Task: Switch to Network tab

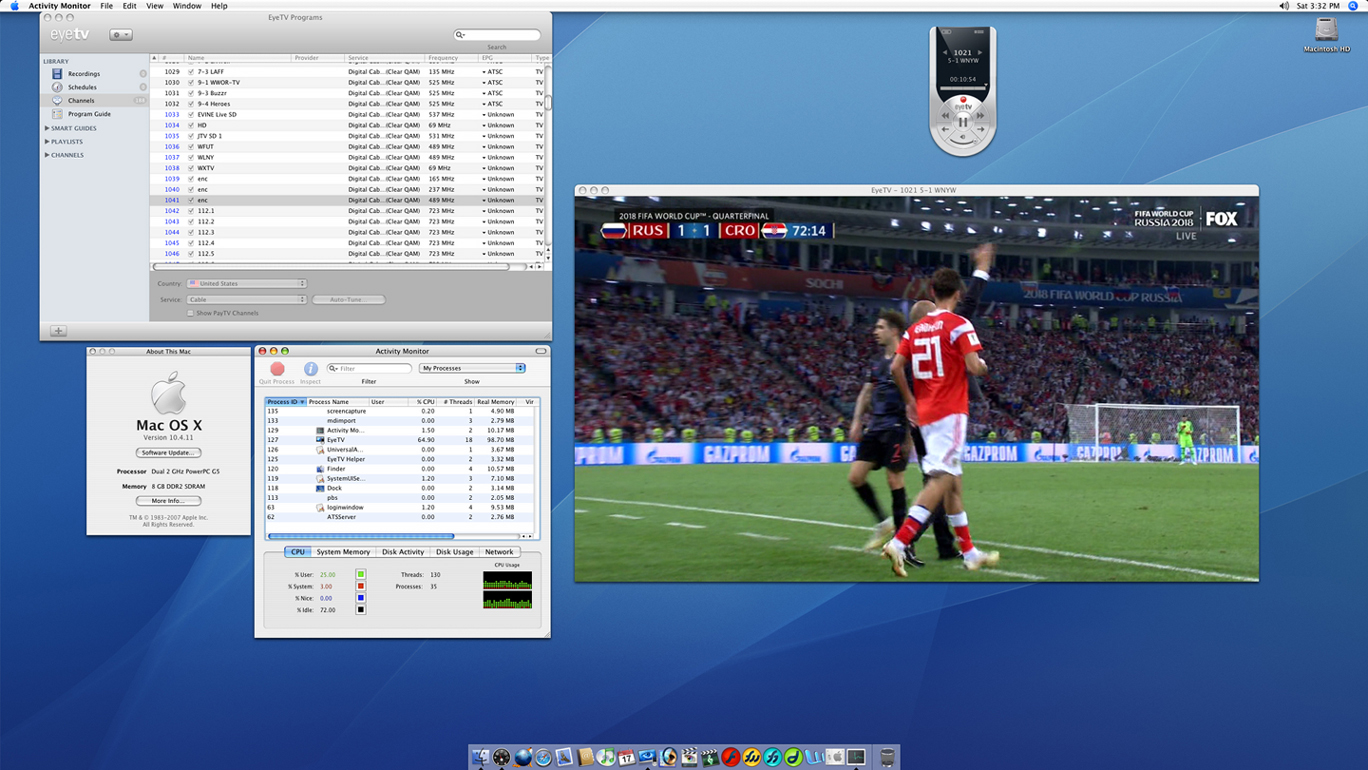Action: pyautogui.click(x=499, y=552)
